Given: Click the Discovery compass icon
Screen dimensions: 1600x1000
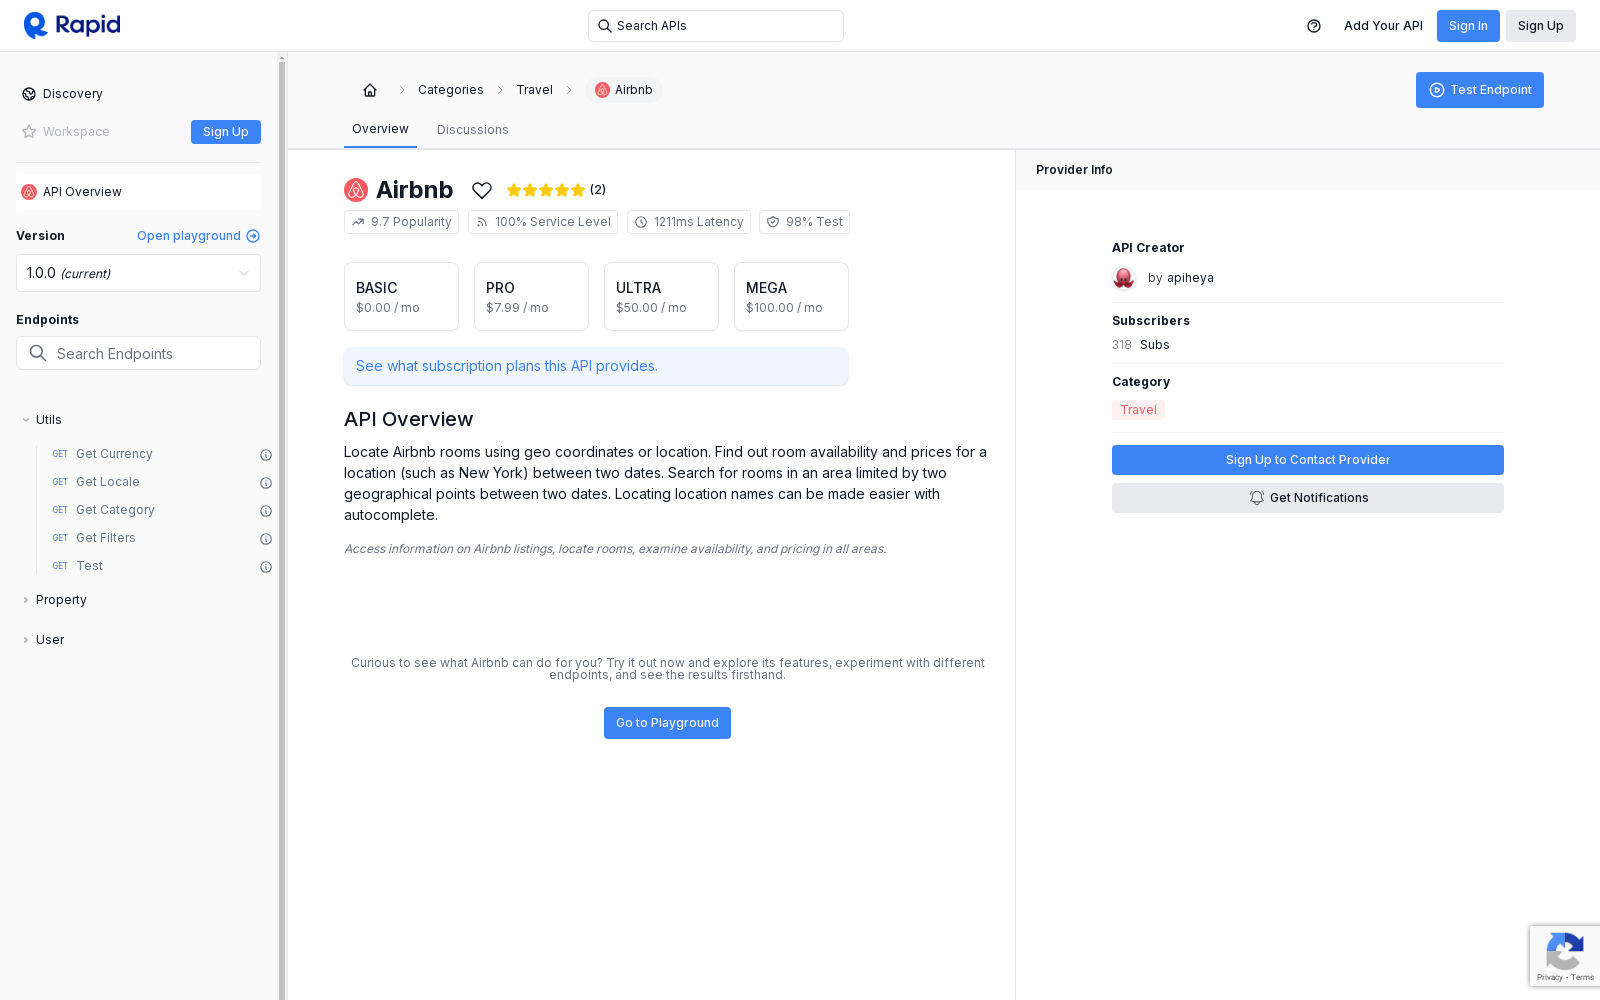Looking at the screenshot, I should click(x=29, y=94).
